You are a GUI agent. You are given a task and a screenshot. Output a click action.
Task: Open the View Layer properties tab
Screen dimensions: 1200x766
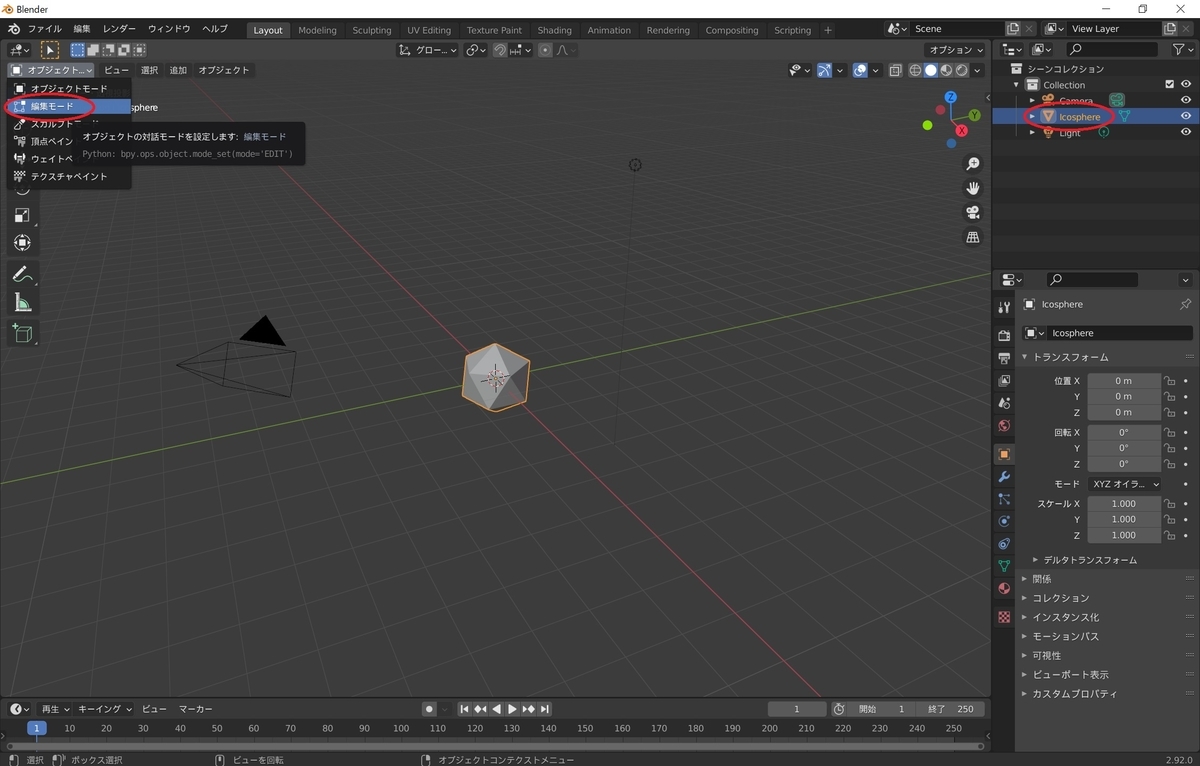click(x=1004, y=381)
